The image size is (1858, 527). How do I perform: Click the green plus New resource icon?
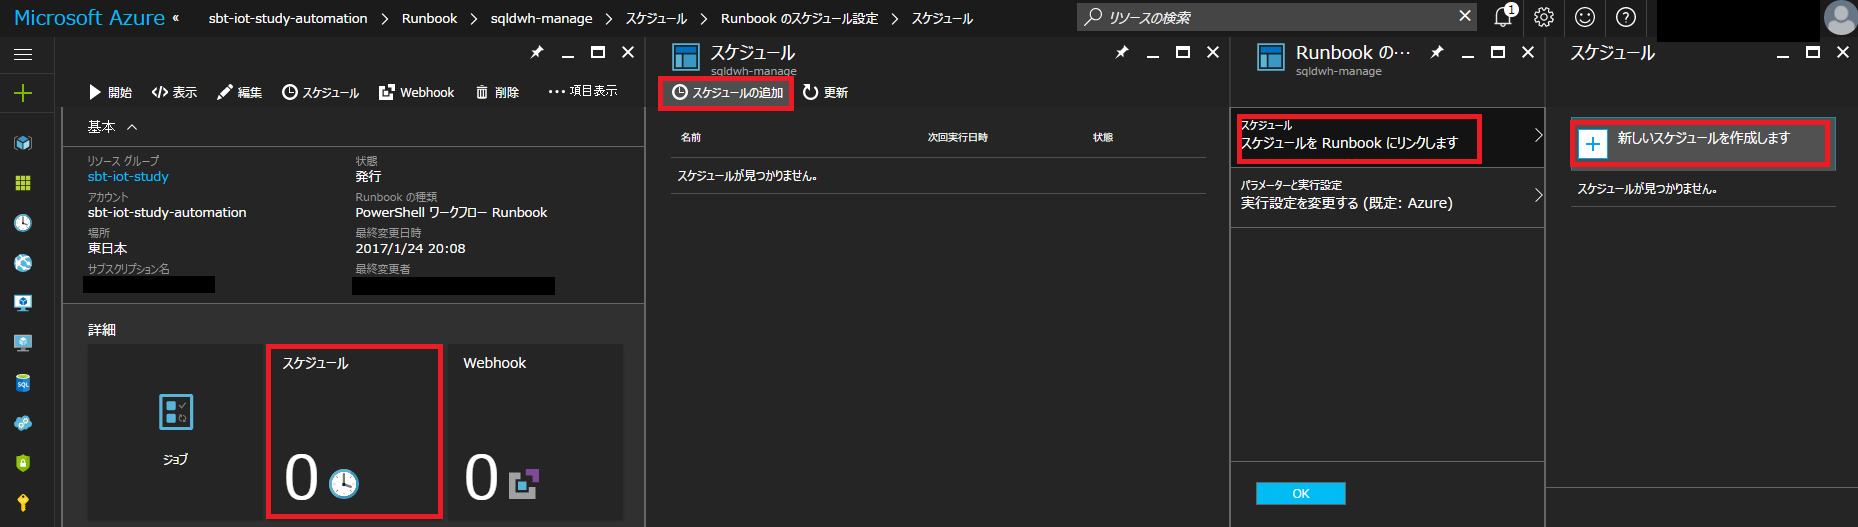pyautogui.click(x=23, y=93)
